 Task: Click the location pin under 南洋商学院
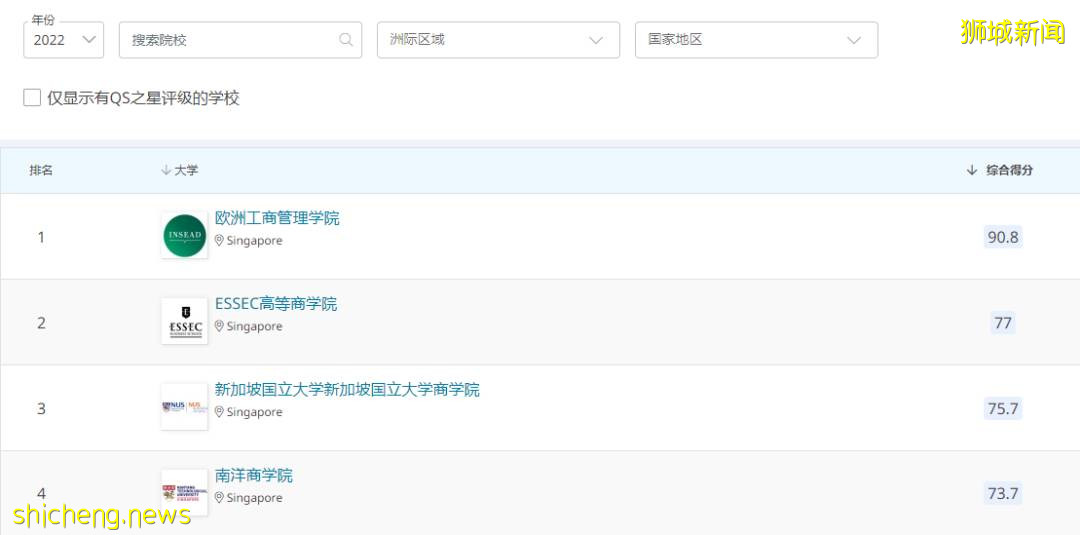coord(219,497)
